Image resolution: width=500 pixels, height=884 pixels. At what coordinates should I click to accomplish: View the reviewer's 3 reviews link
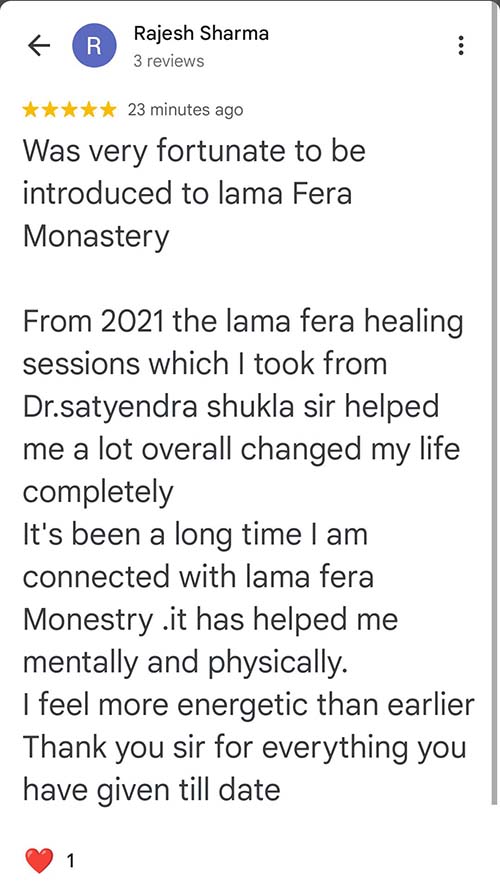click(169, 61)
